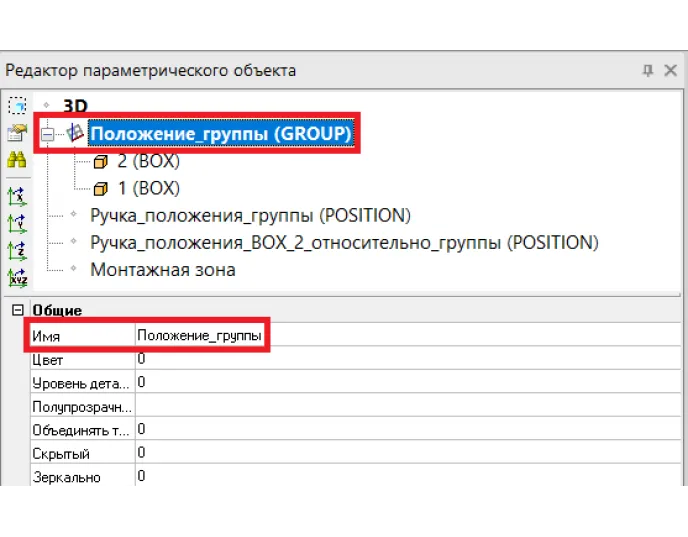Select the Y axis move tool
The height and width of the screenshot is (537, 688).
click(17, 224)
